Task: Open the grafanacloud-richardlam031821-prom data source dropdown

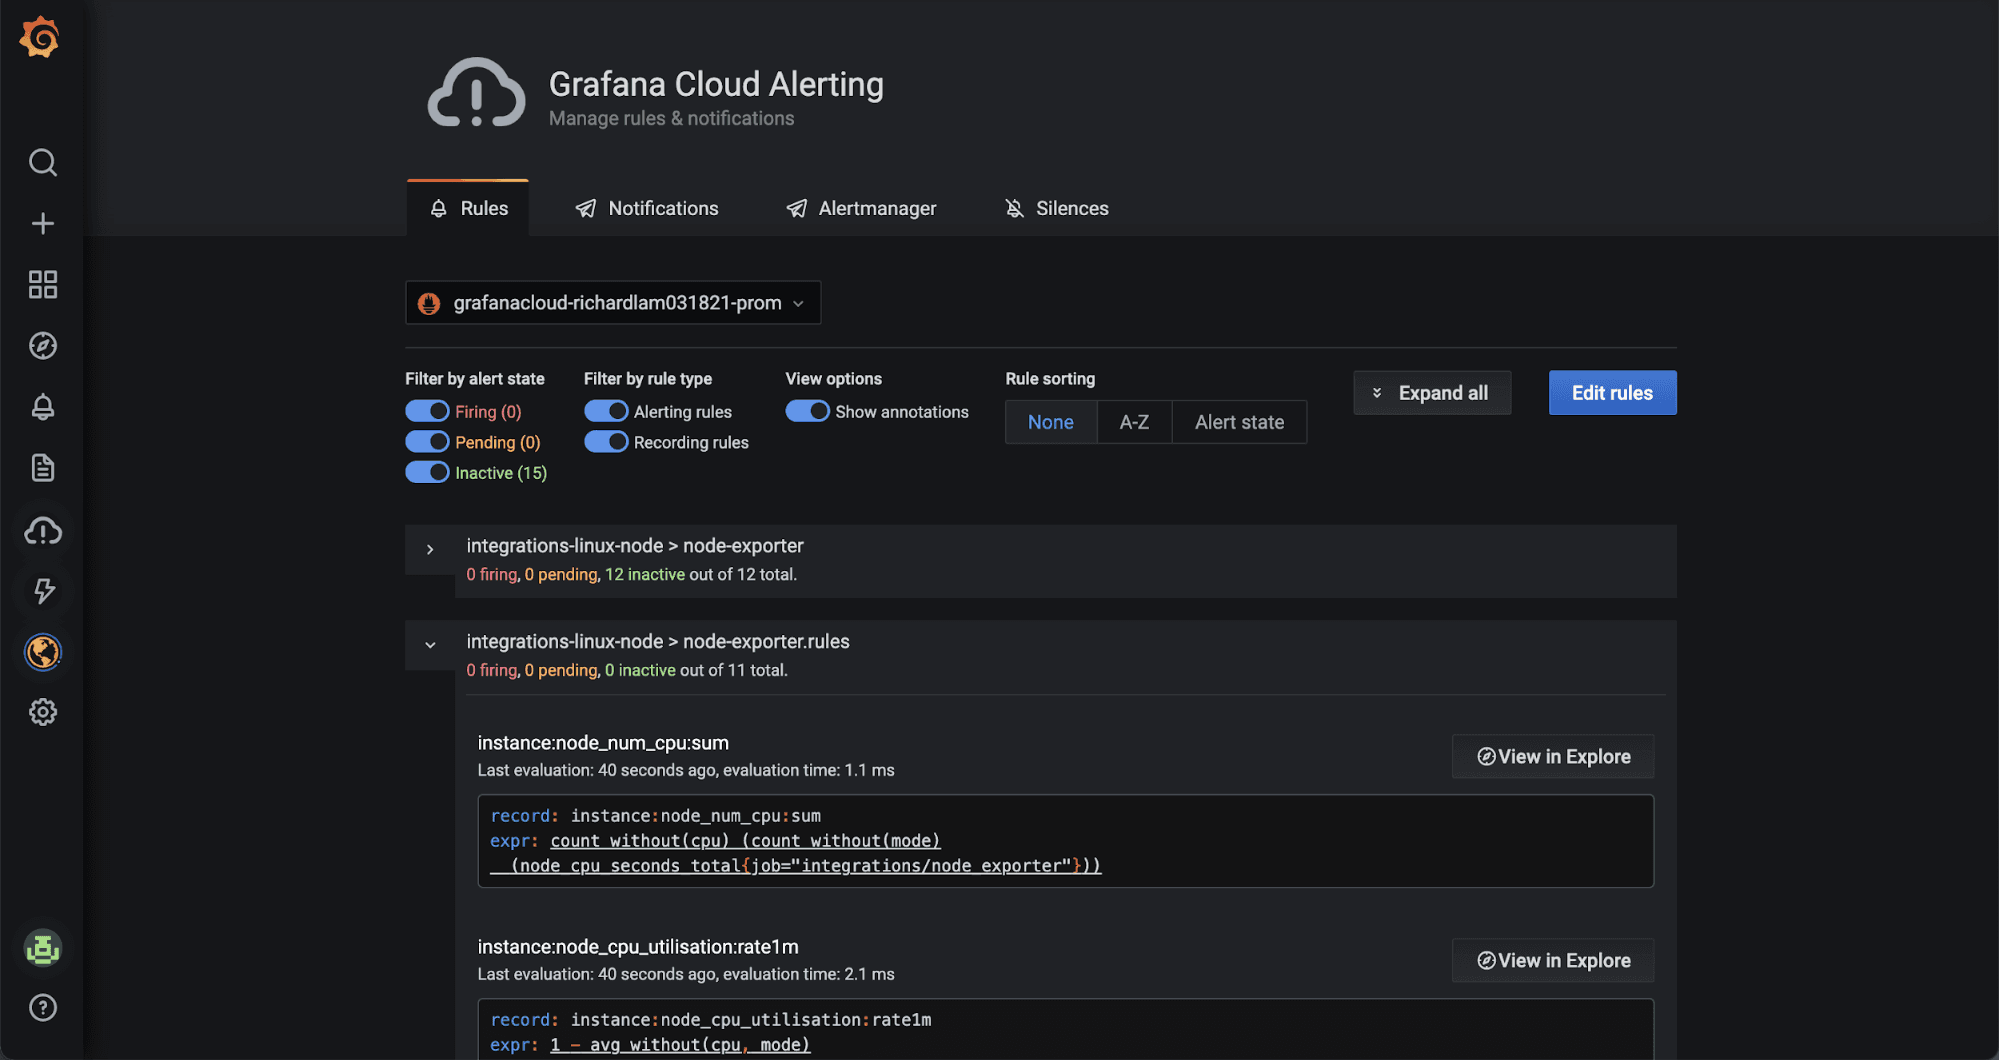Action: [x=612, y=302]
